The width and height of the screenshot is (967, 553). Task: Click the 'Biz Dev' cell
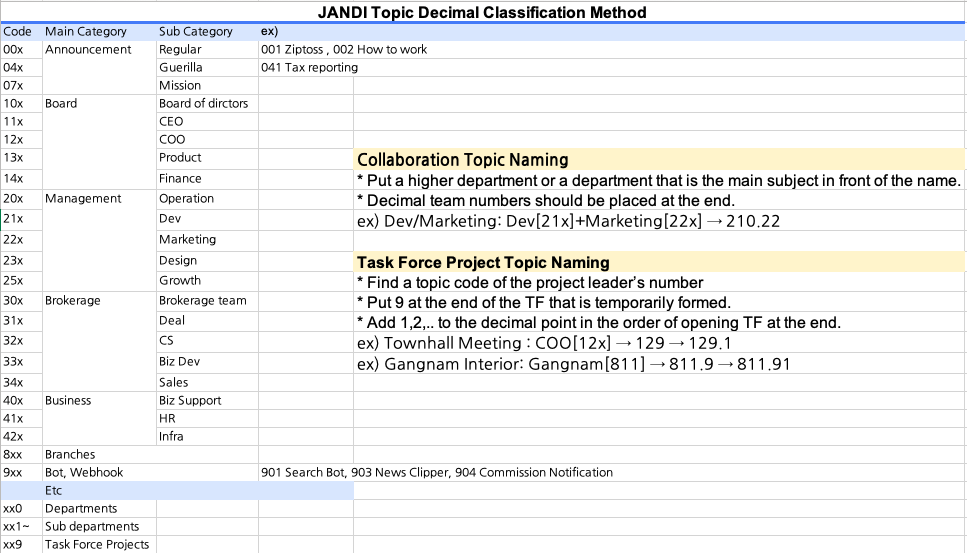point(207,362)
